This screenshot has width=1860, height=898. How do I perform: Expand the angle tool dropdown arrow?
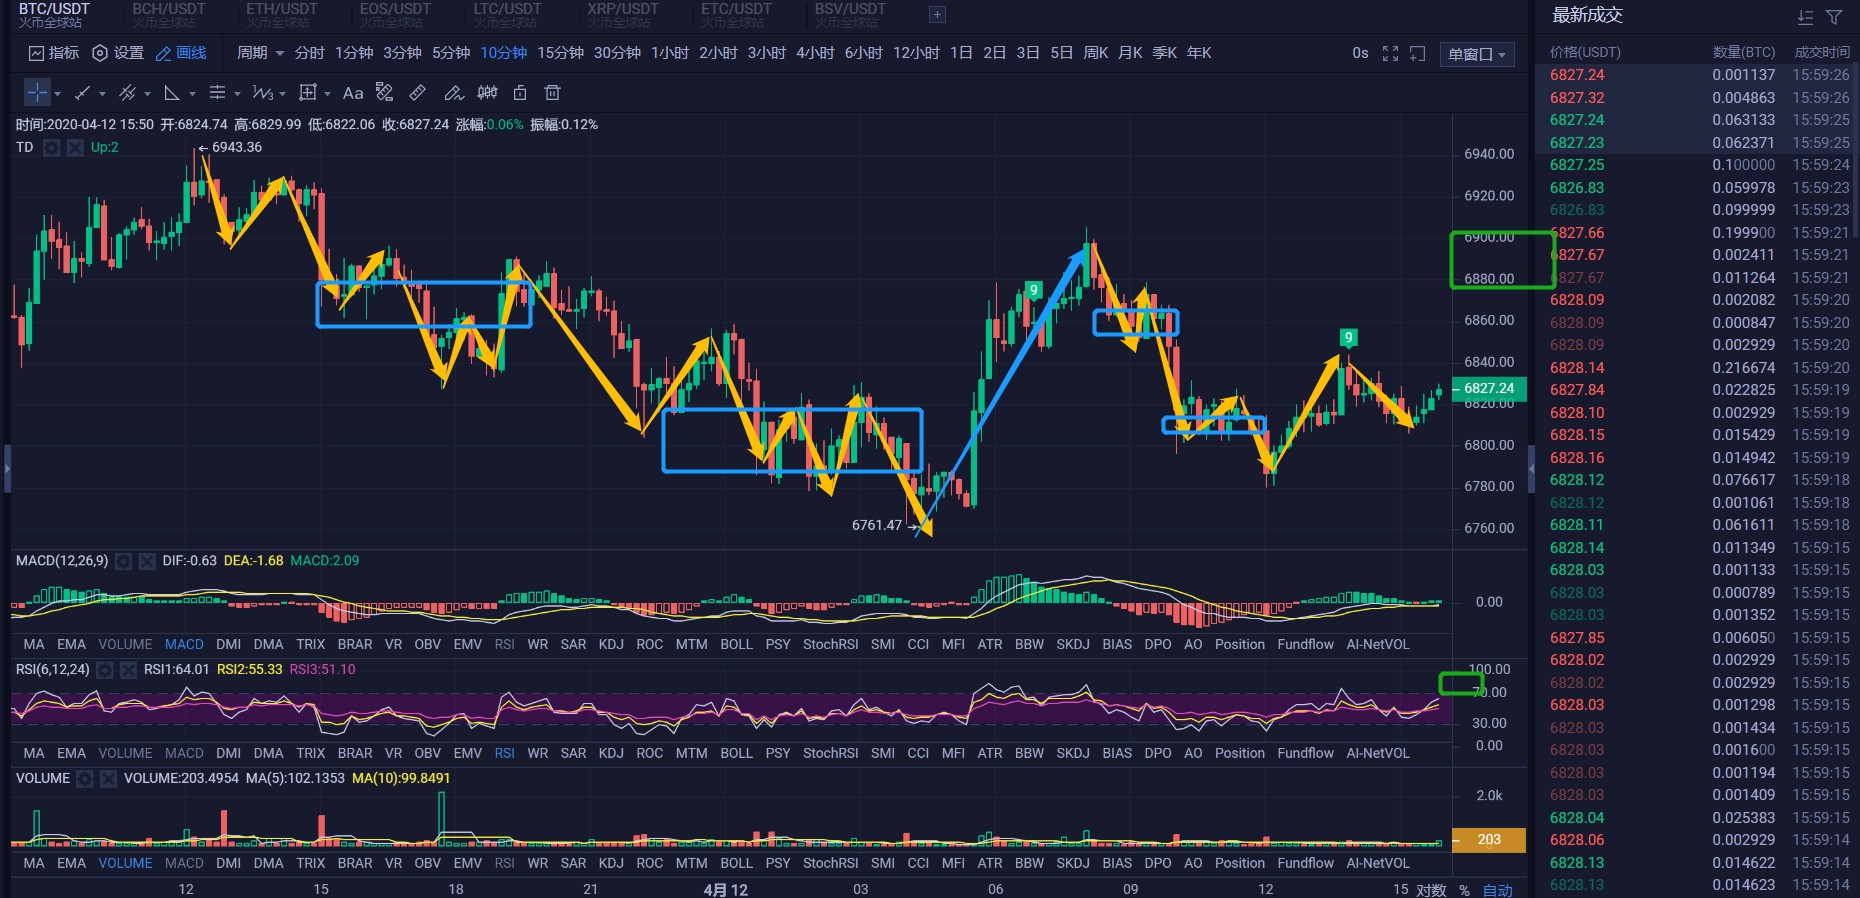click(192, 94)
